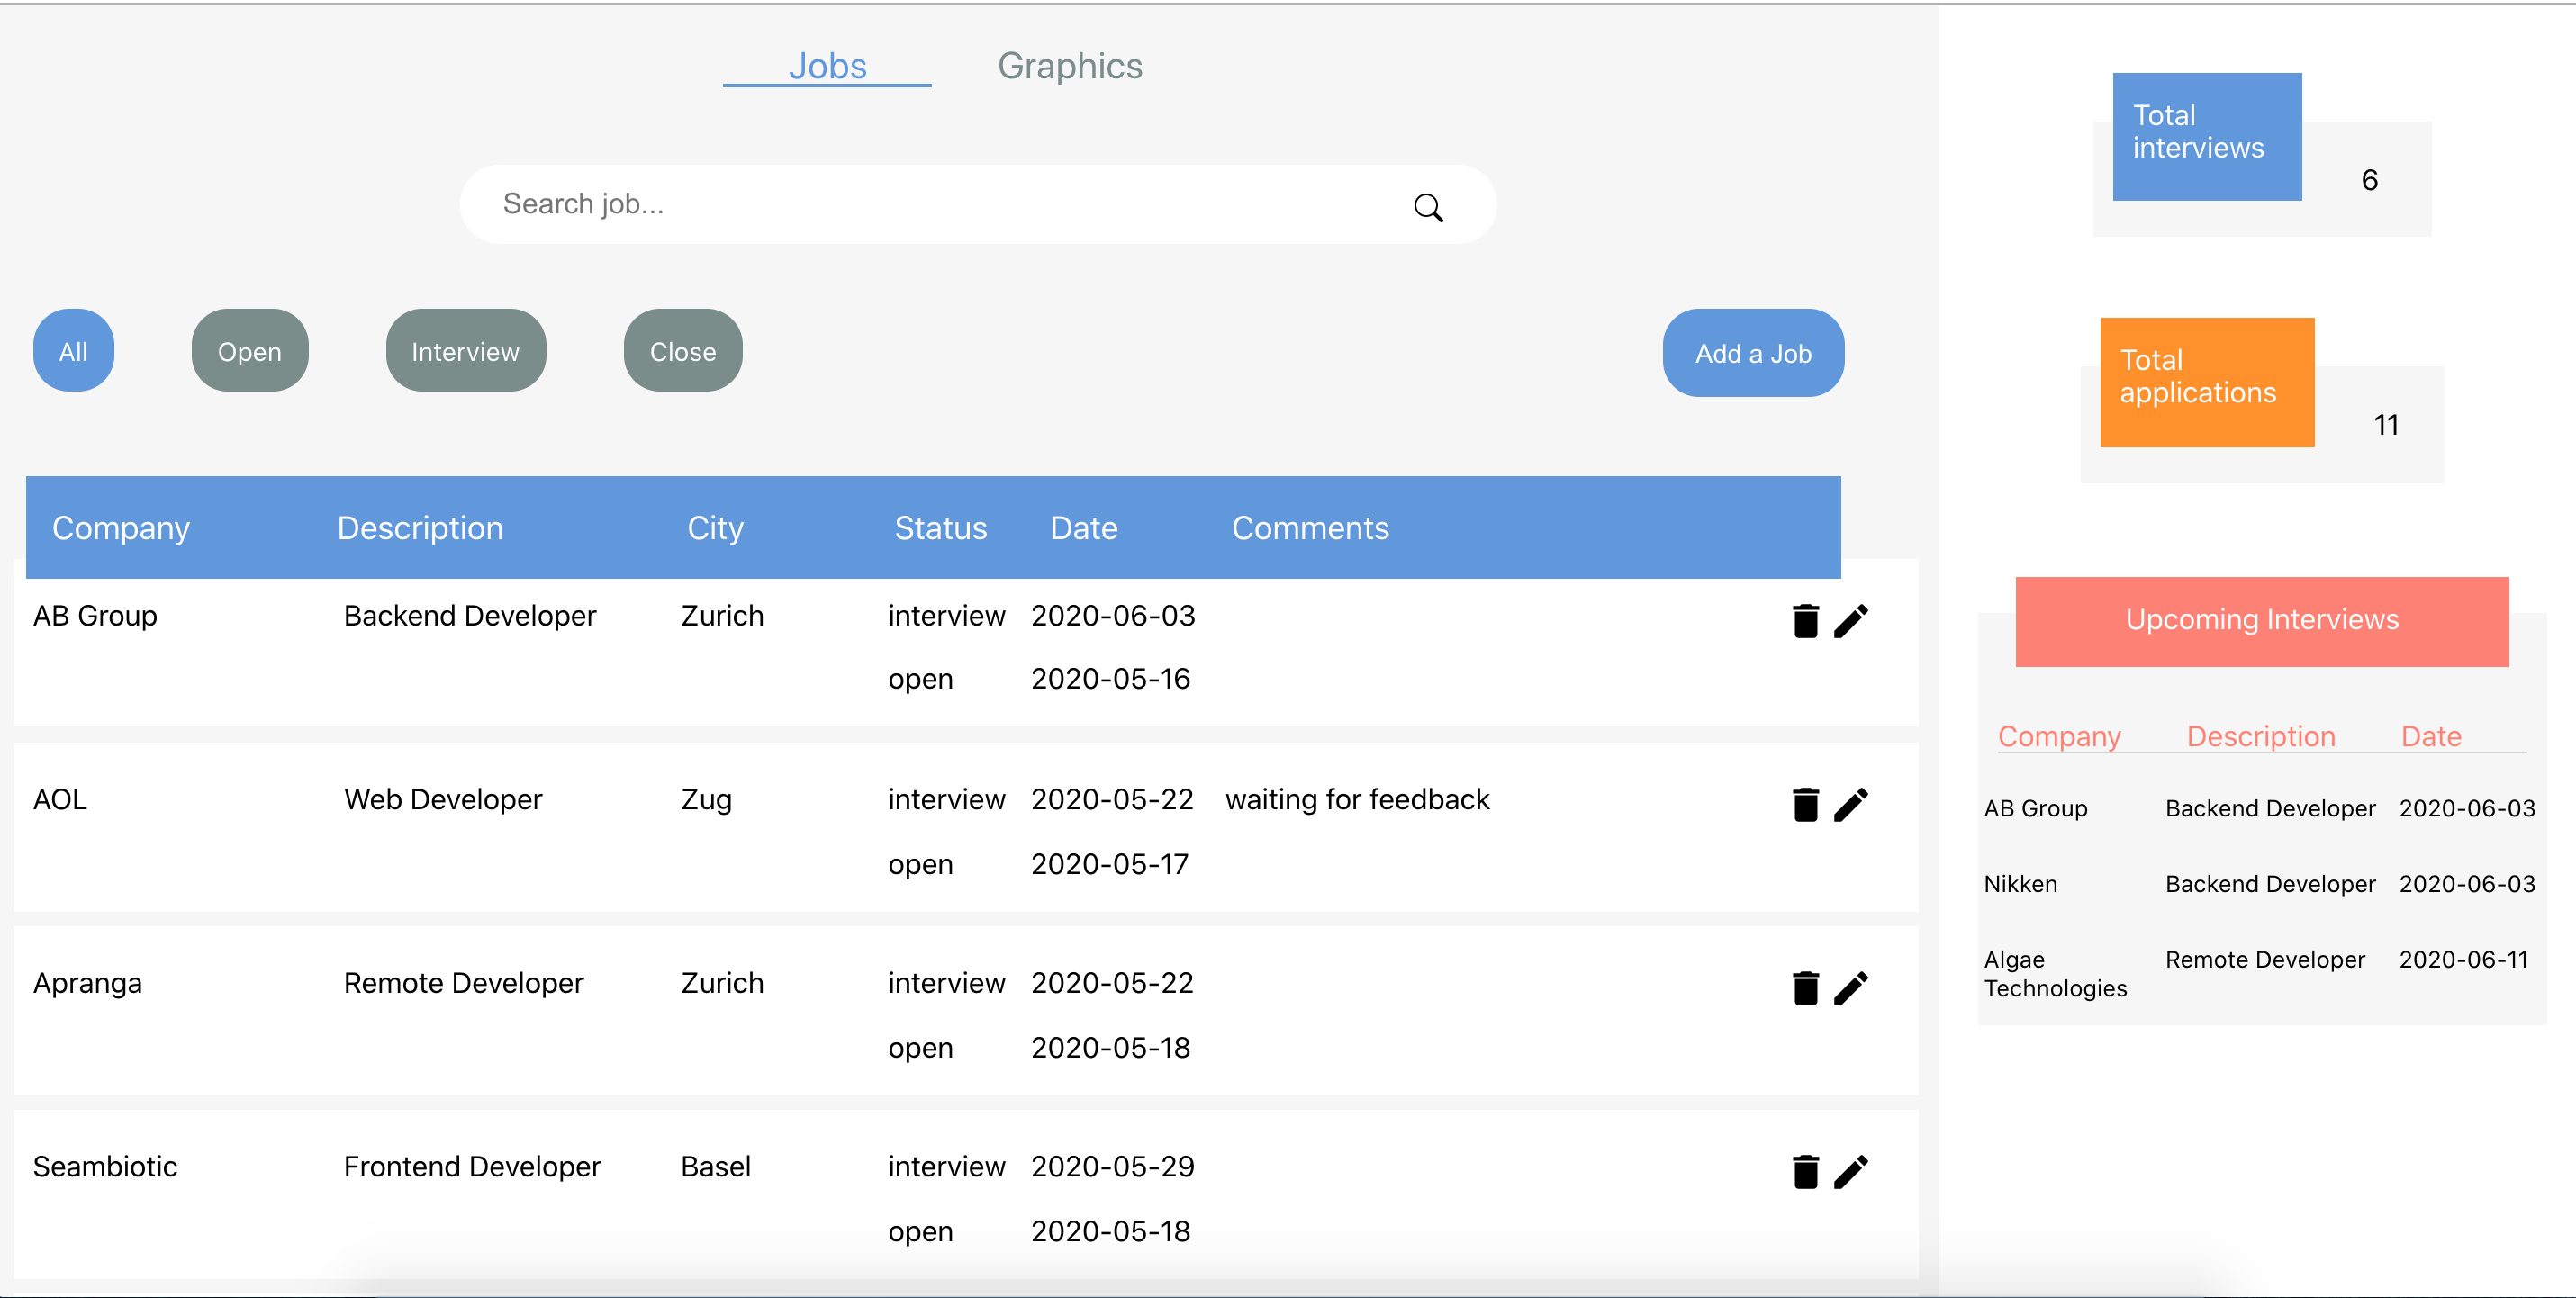Image resolution: width=2576 pixels, height=1298 pixels.
Task: Open the Jobs tab
Action: (827, 66)
